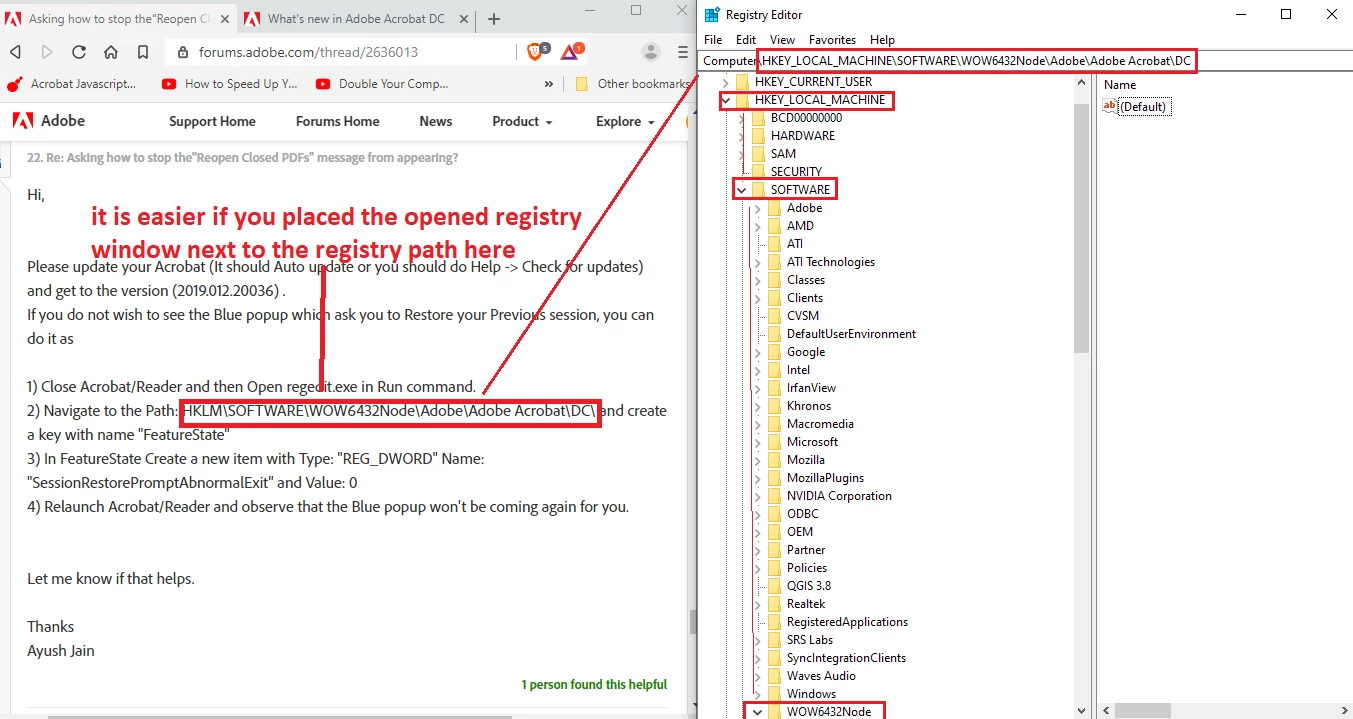Click the browser forward arrow
The width and height of the screenshot is (1353, 719).
point(47,52)
